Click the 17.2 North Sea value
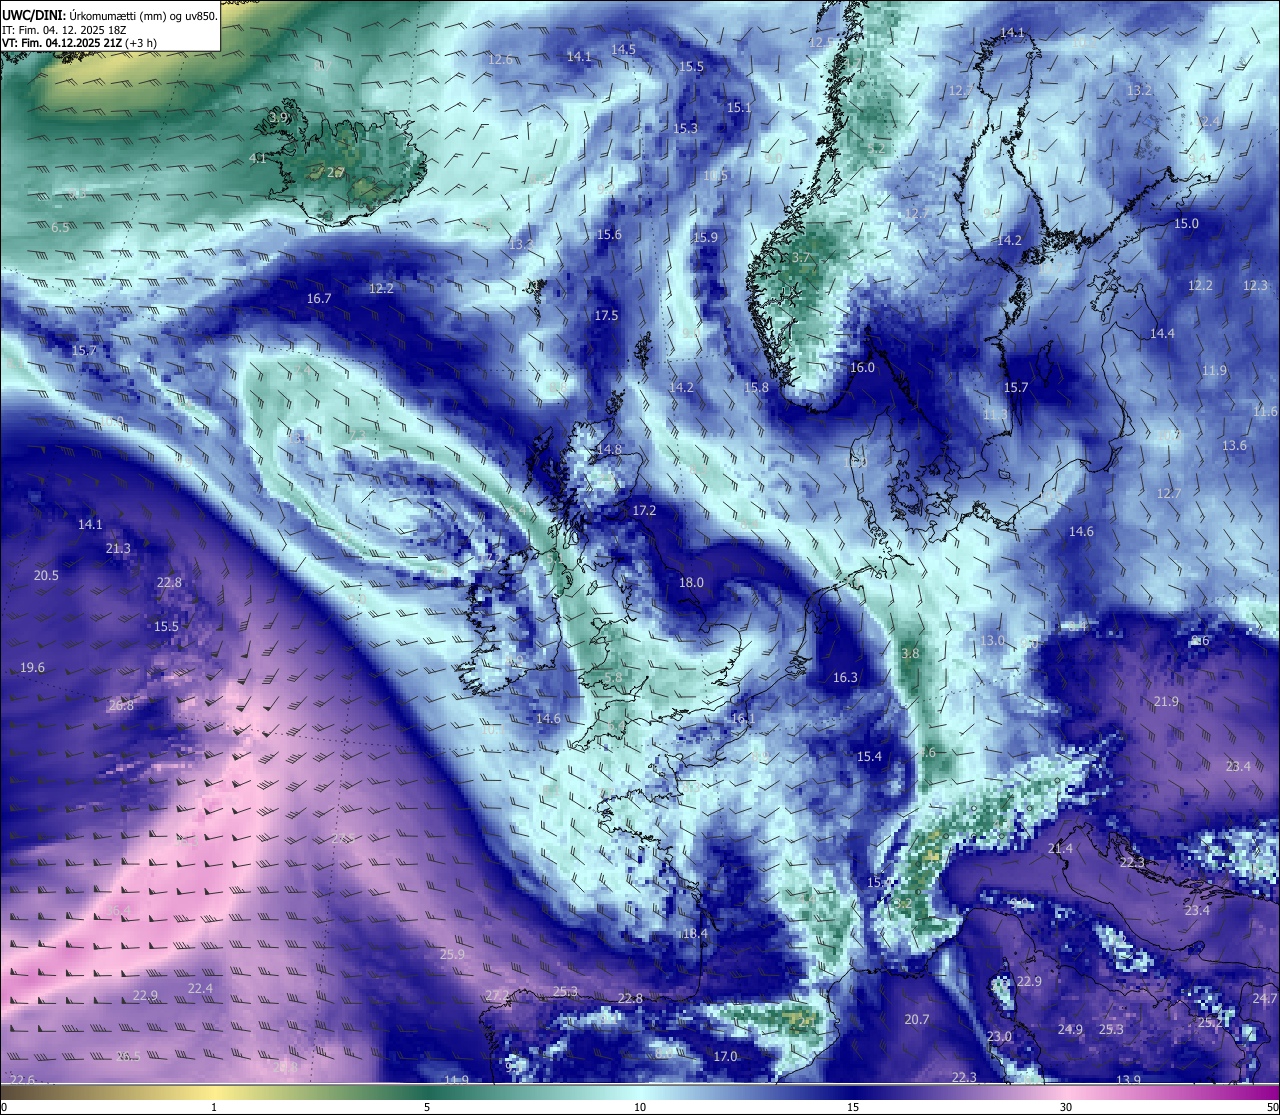This screenshot has height=1115, width=1280. pos(644,511)
